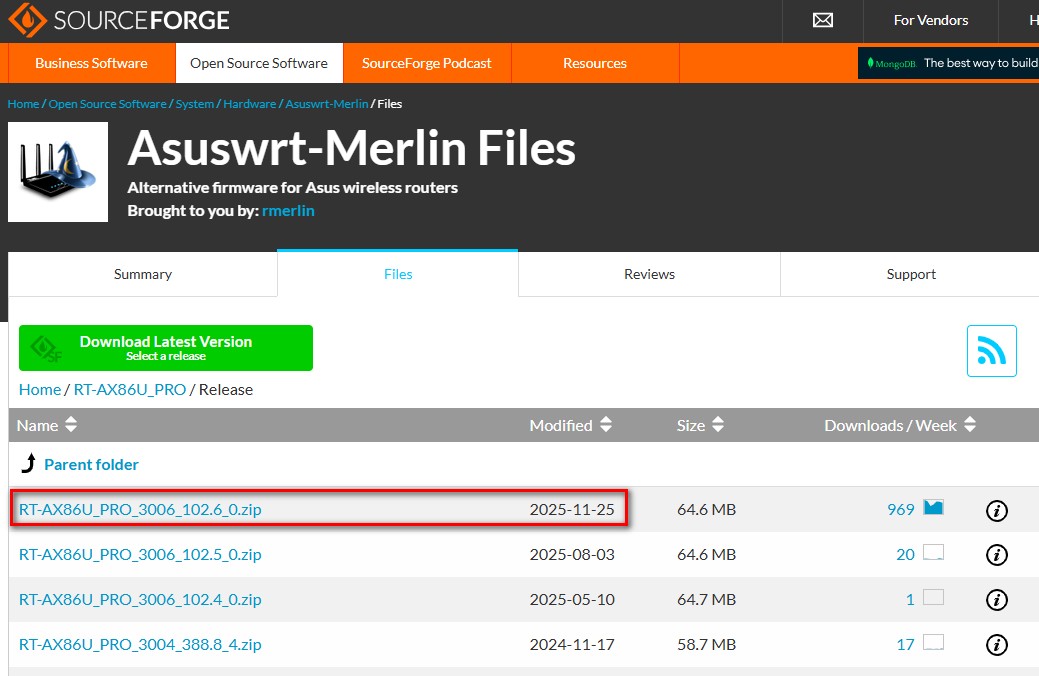
Task: Download RT-AX86U_PRO_3006_102.5_0.zip
Action: [x=140, y=555]
